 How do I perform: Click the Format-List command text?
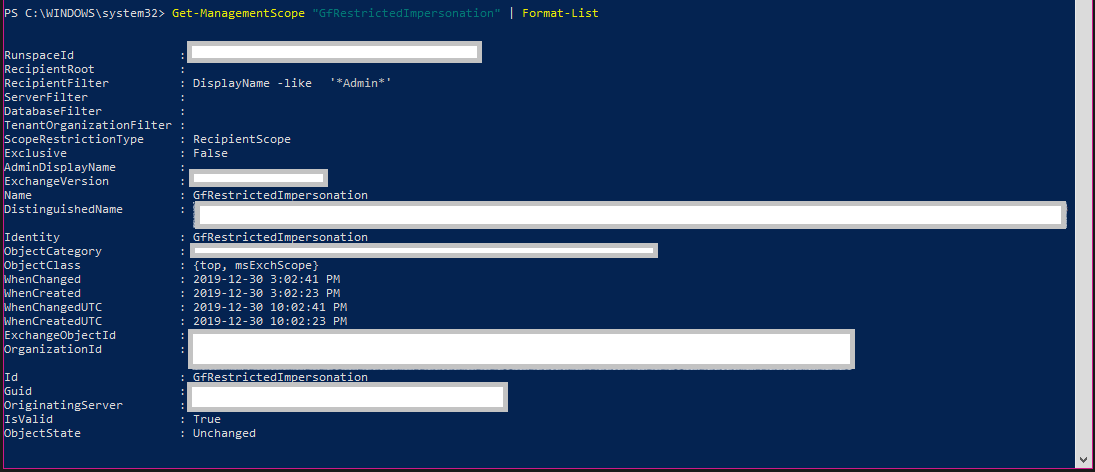[560, 13]
